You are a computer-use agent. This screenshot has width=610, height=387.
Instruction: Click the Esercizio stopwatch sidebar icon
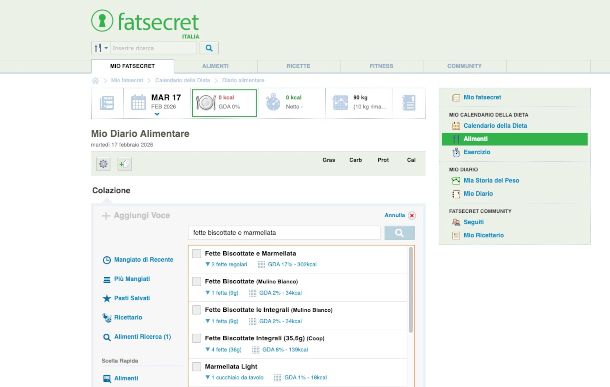(x=456, y=152)
